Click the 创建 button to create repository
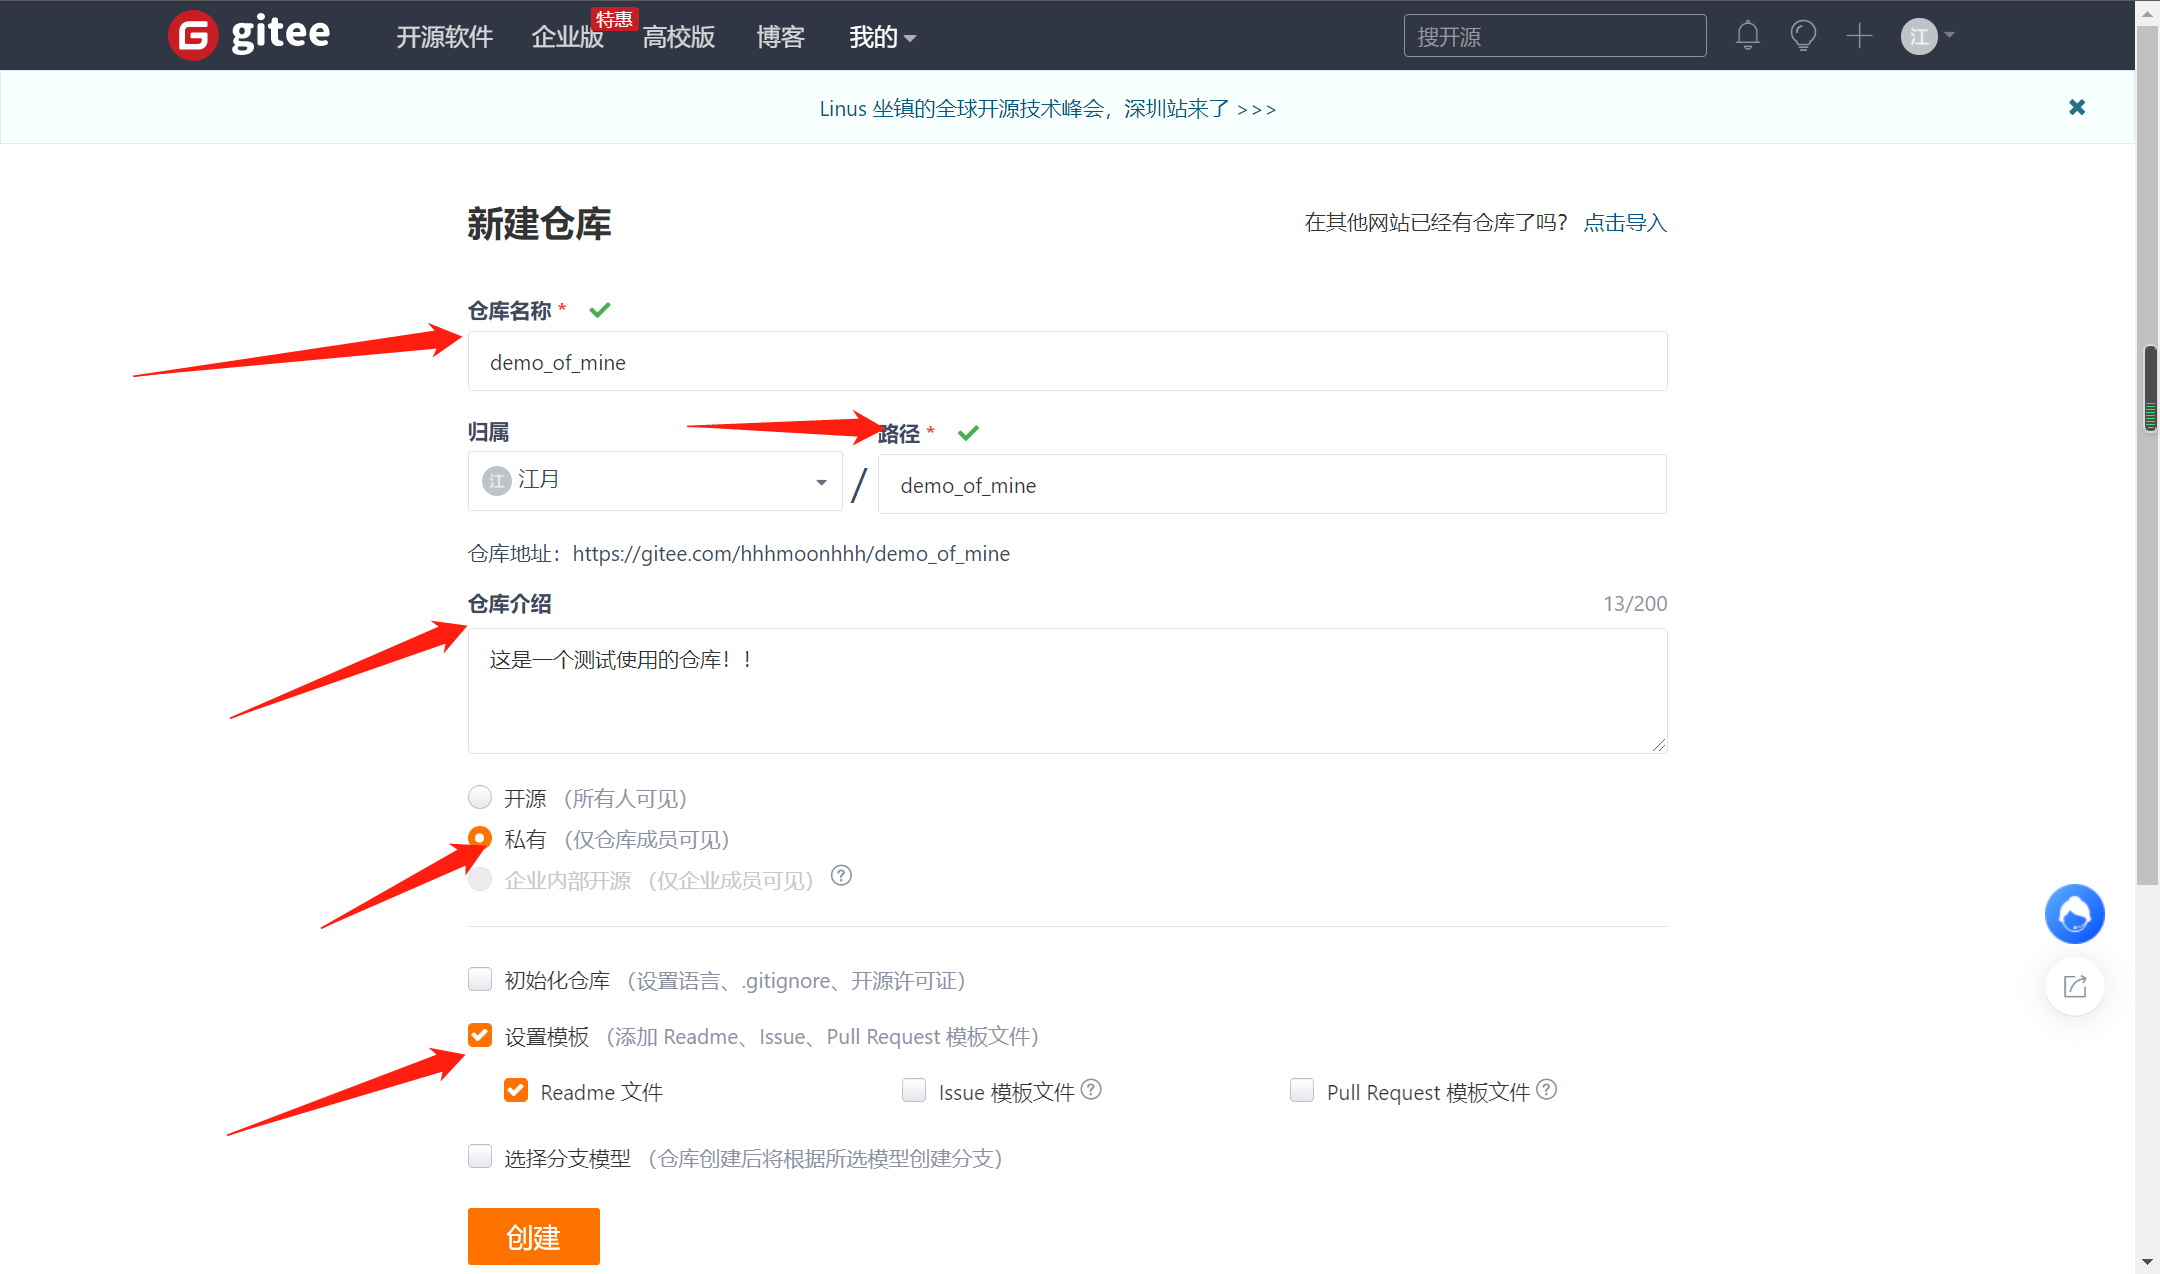This screenshot has height=1274, width=2160. (533, 1236)
